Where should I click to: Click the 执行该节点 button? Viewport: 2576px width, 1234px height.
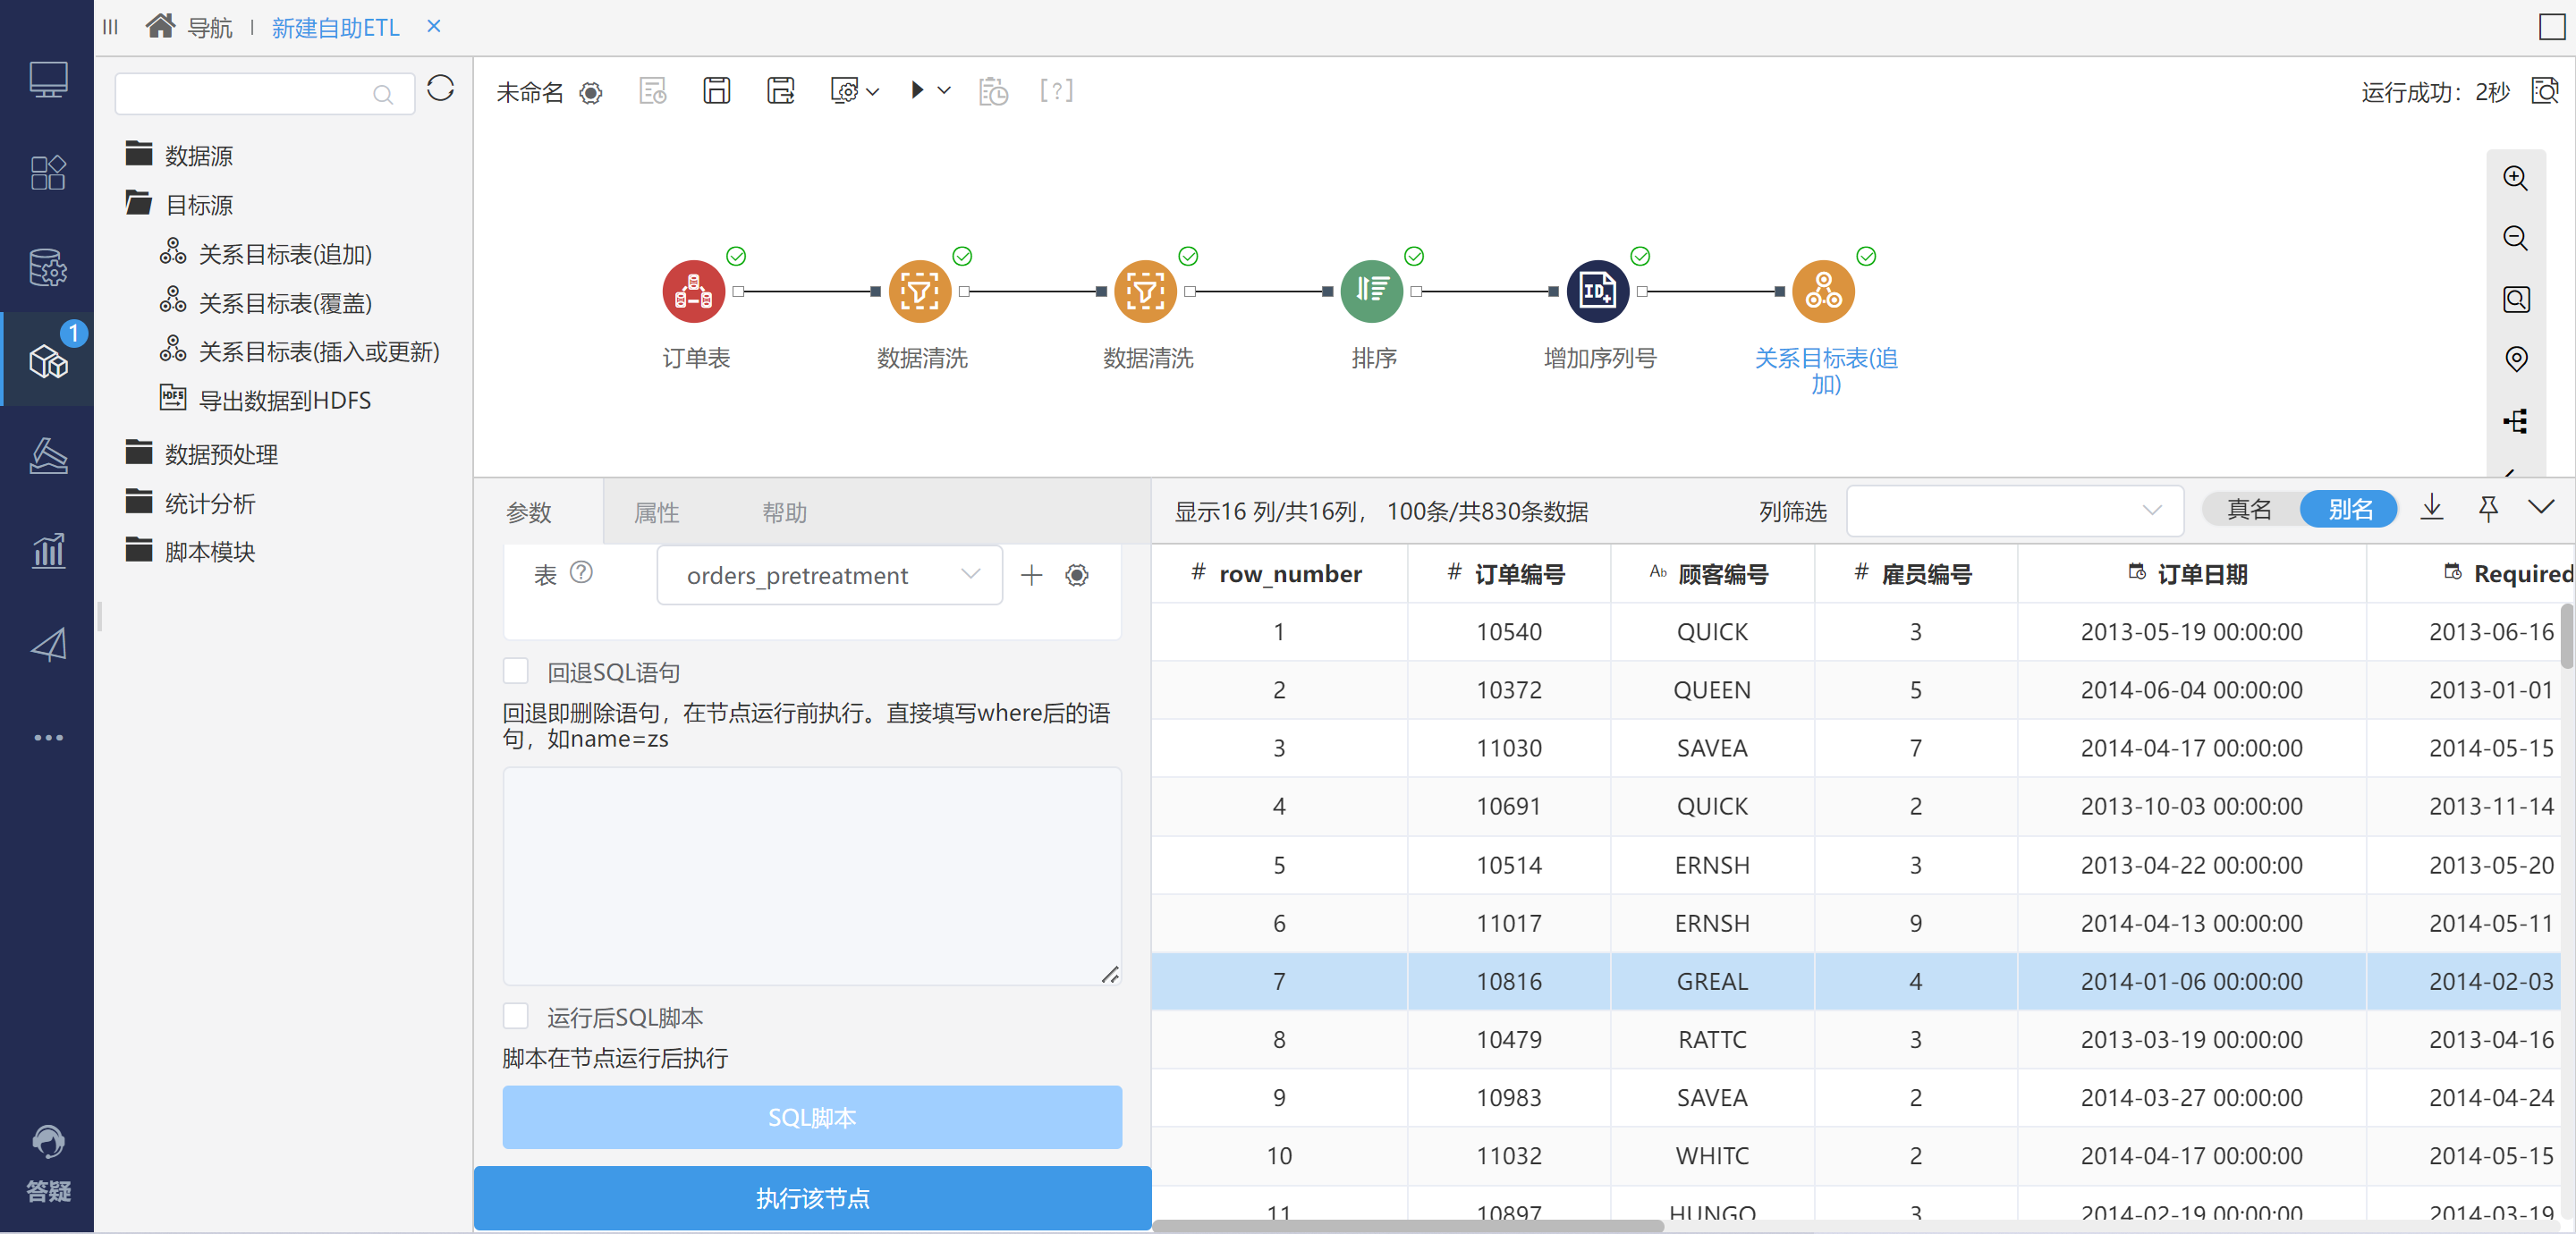(812, 1197)
